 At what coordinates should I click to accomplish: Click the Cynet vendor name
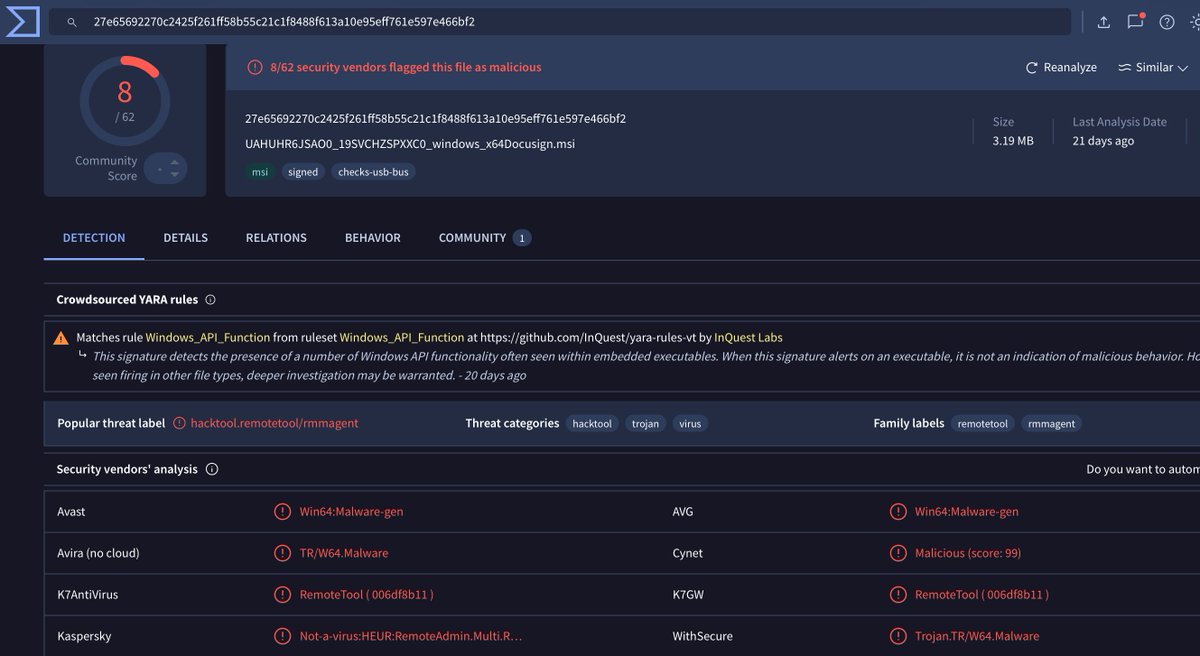688,553
